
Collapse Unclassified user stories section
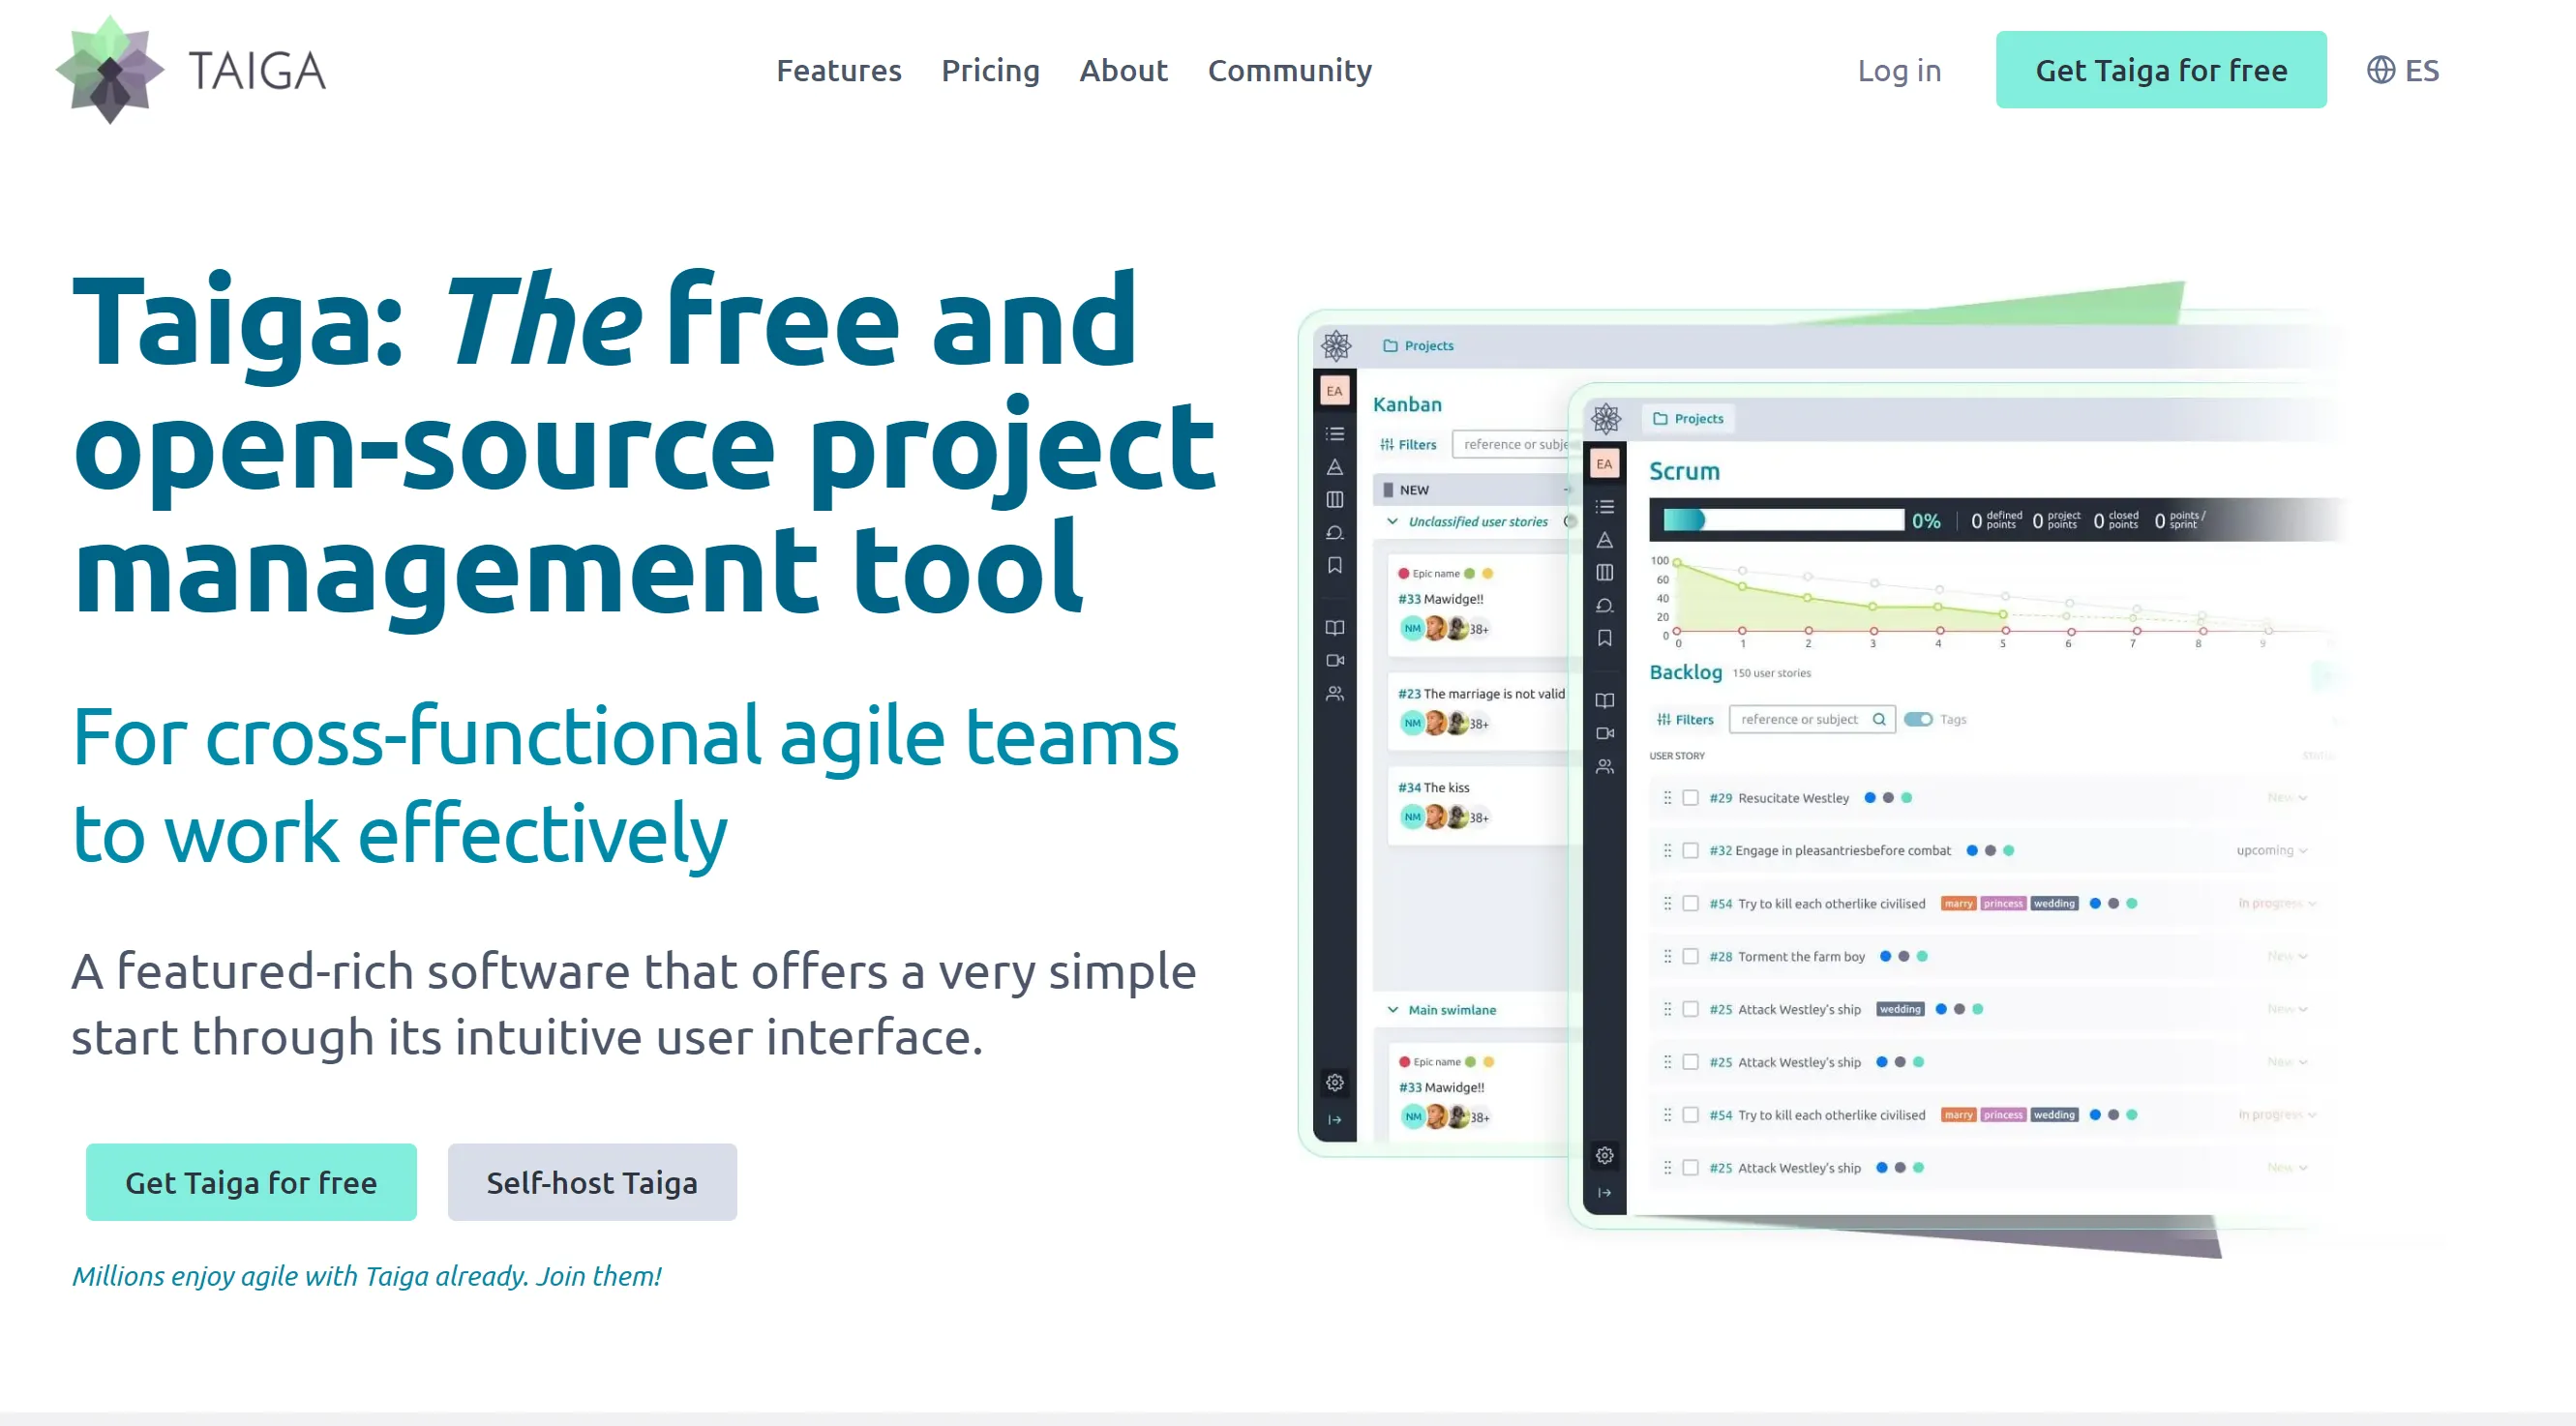click(x=1392, y=522)
